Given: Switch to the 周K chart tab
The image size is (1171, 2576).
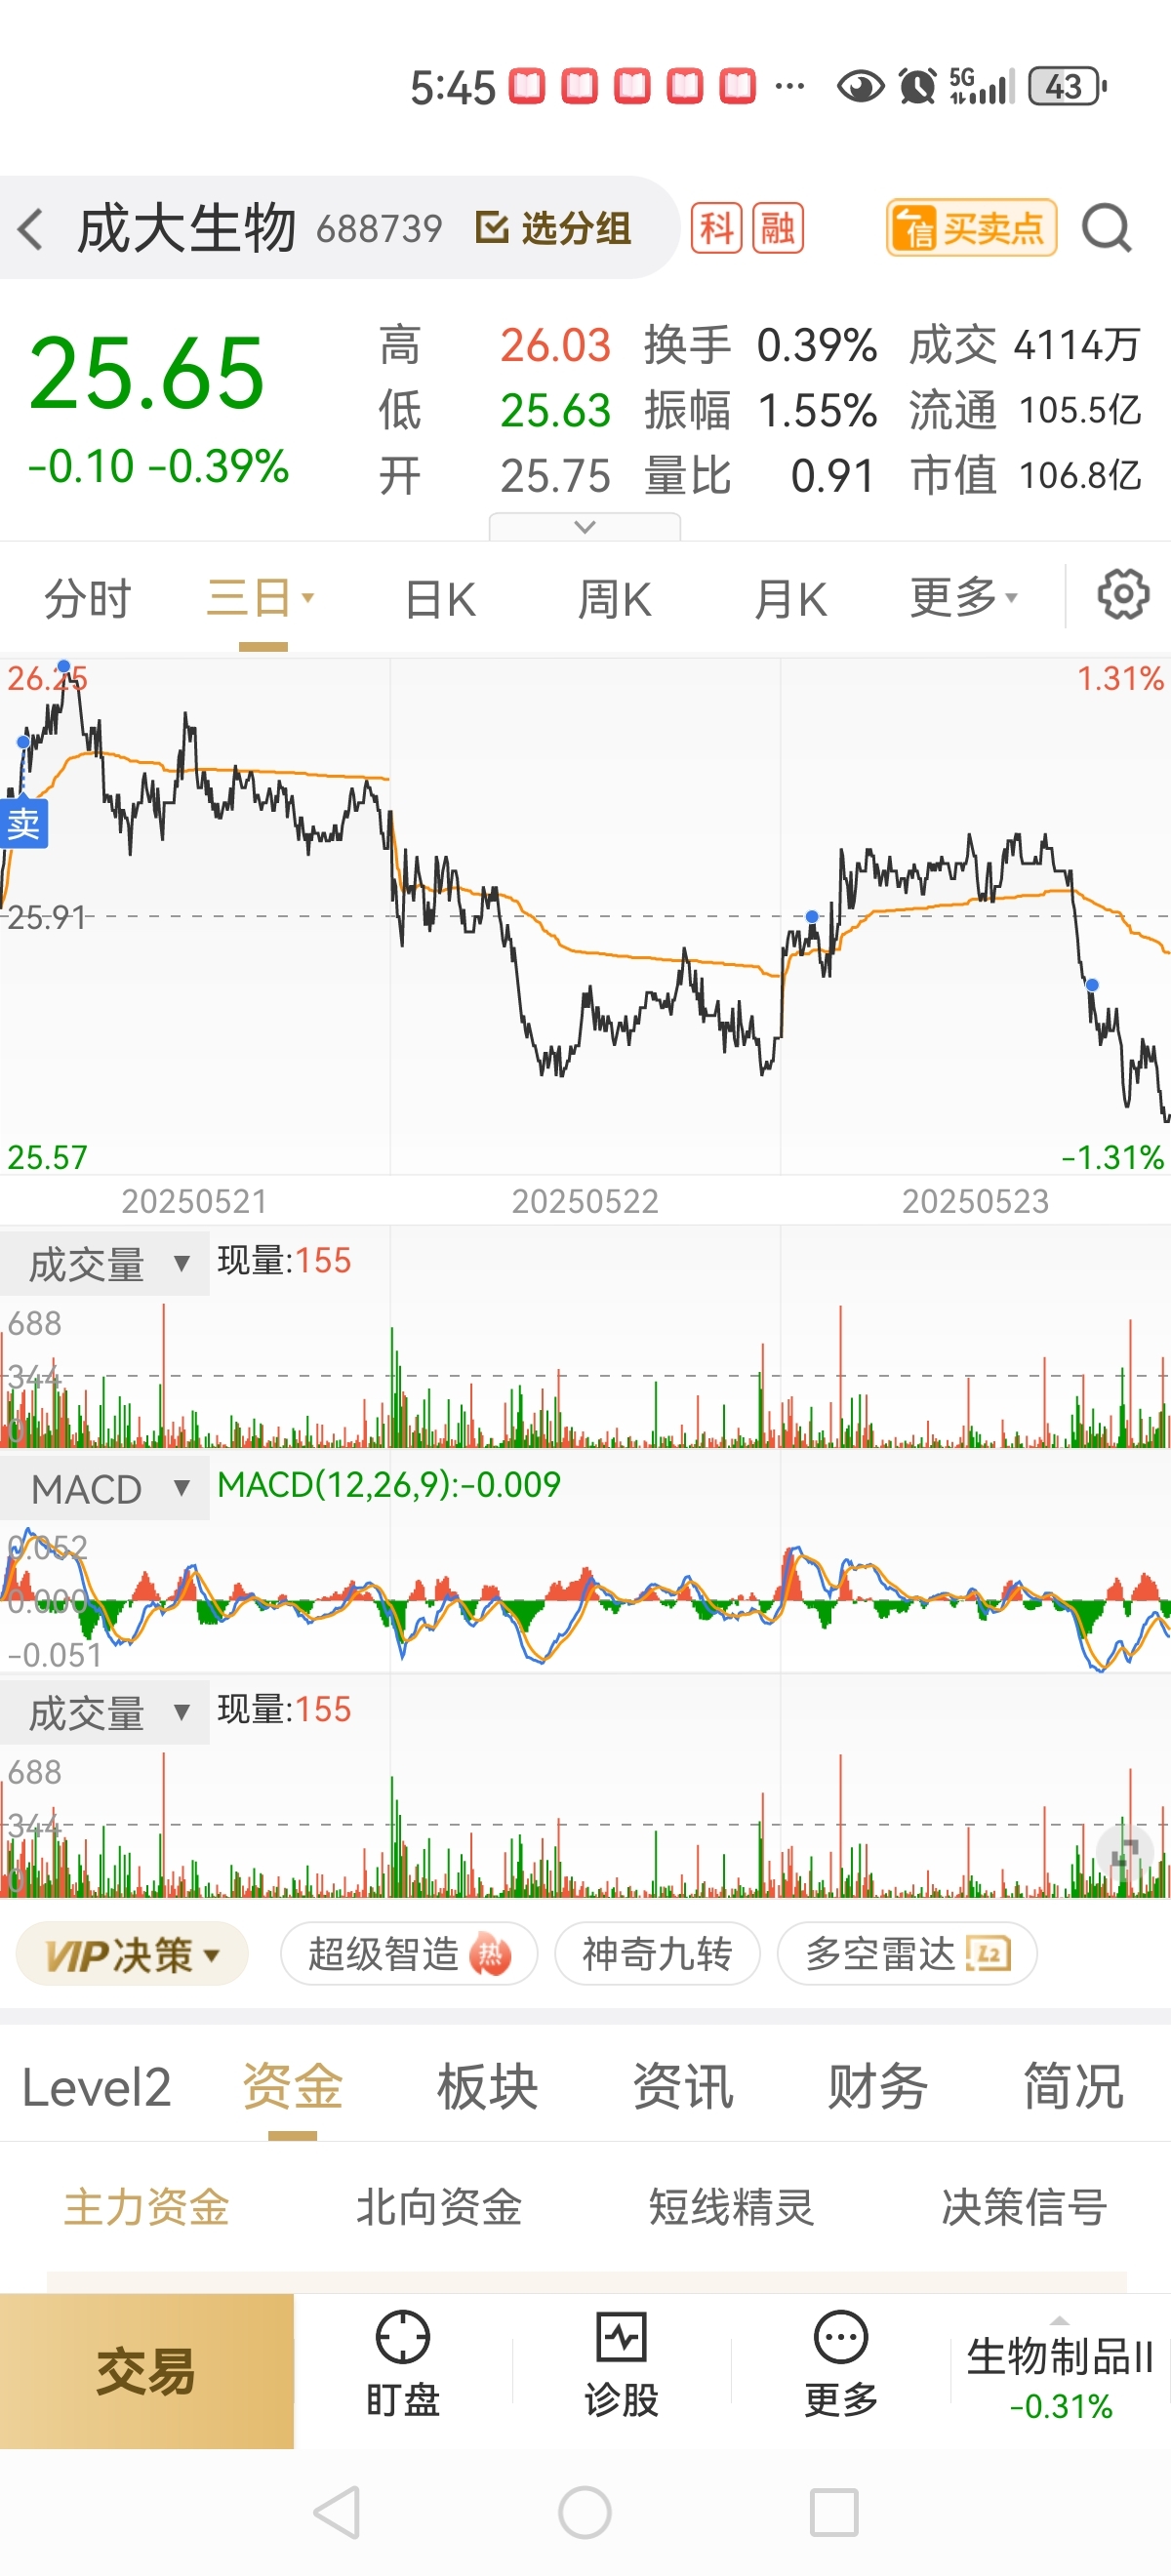Looking at the screenshot, I should pyautogui.click(x=615, y=600).
